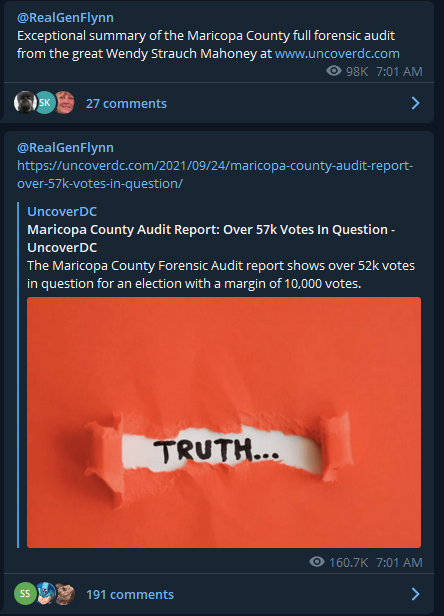Click the second post's @RealGenFlynn name

65,147
